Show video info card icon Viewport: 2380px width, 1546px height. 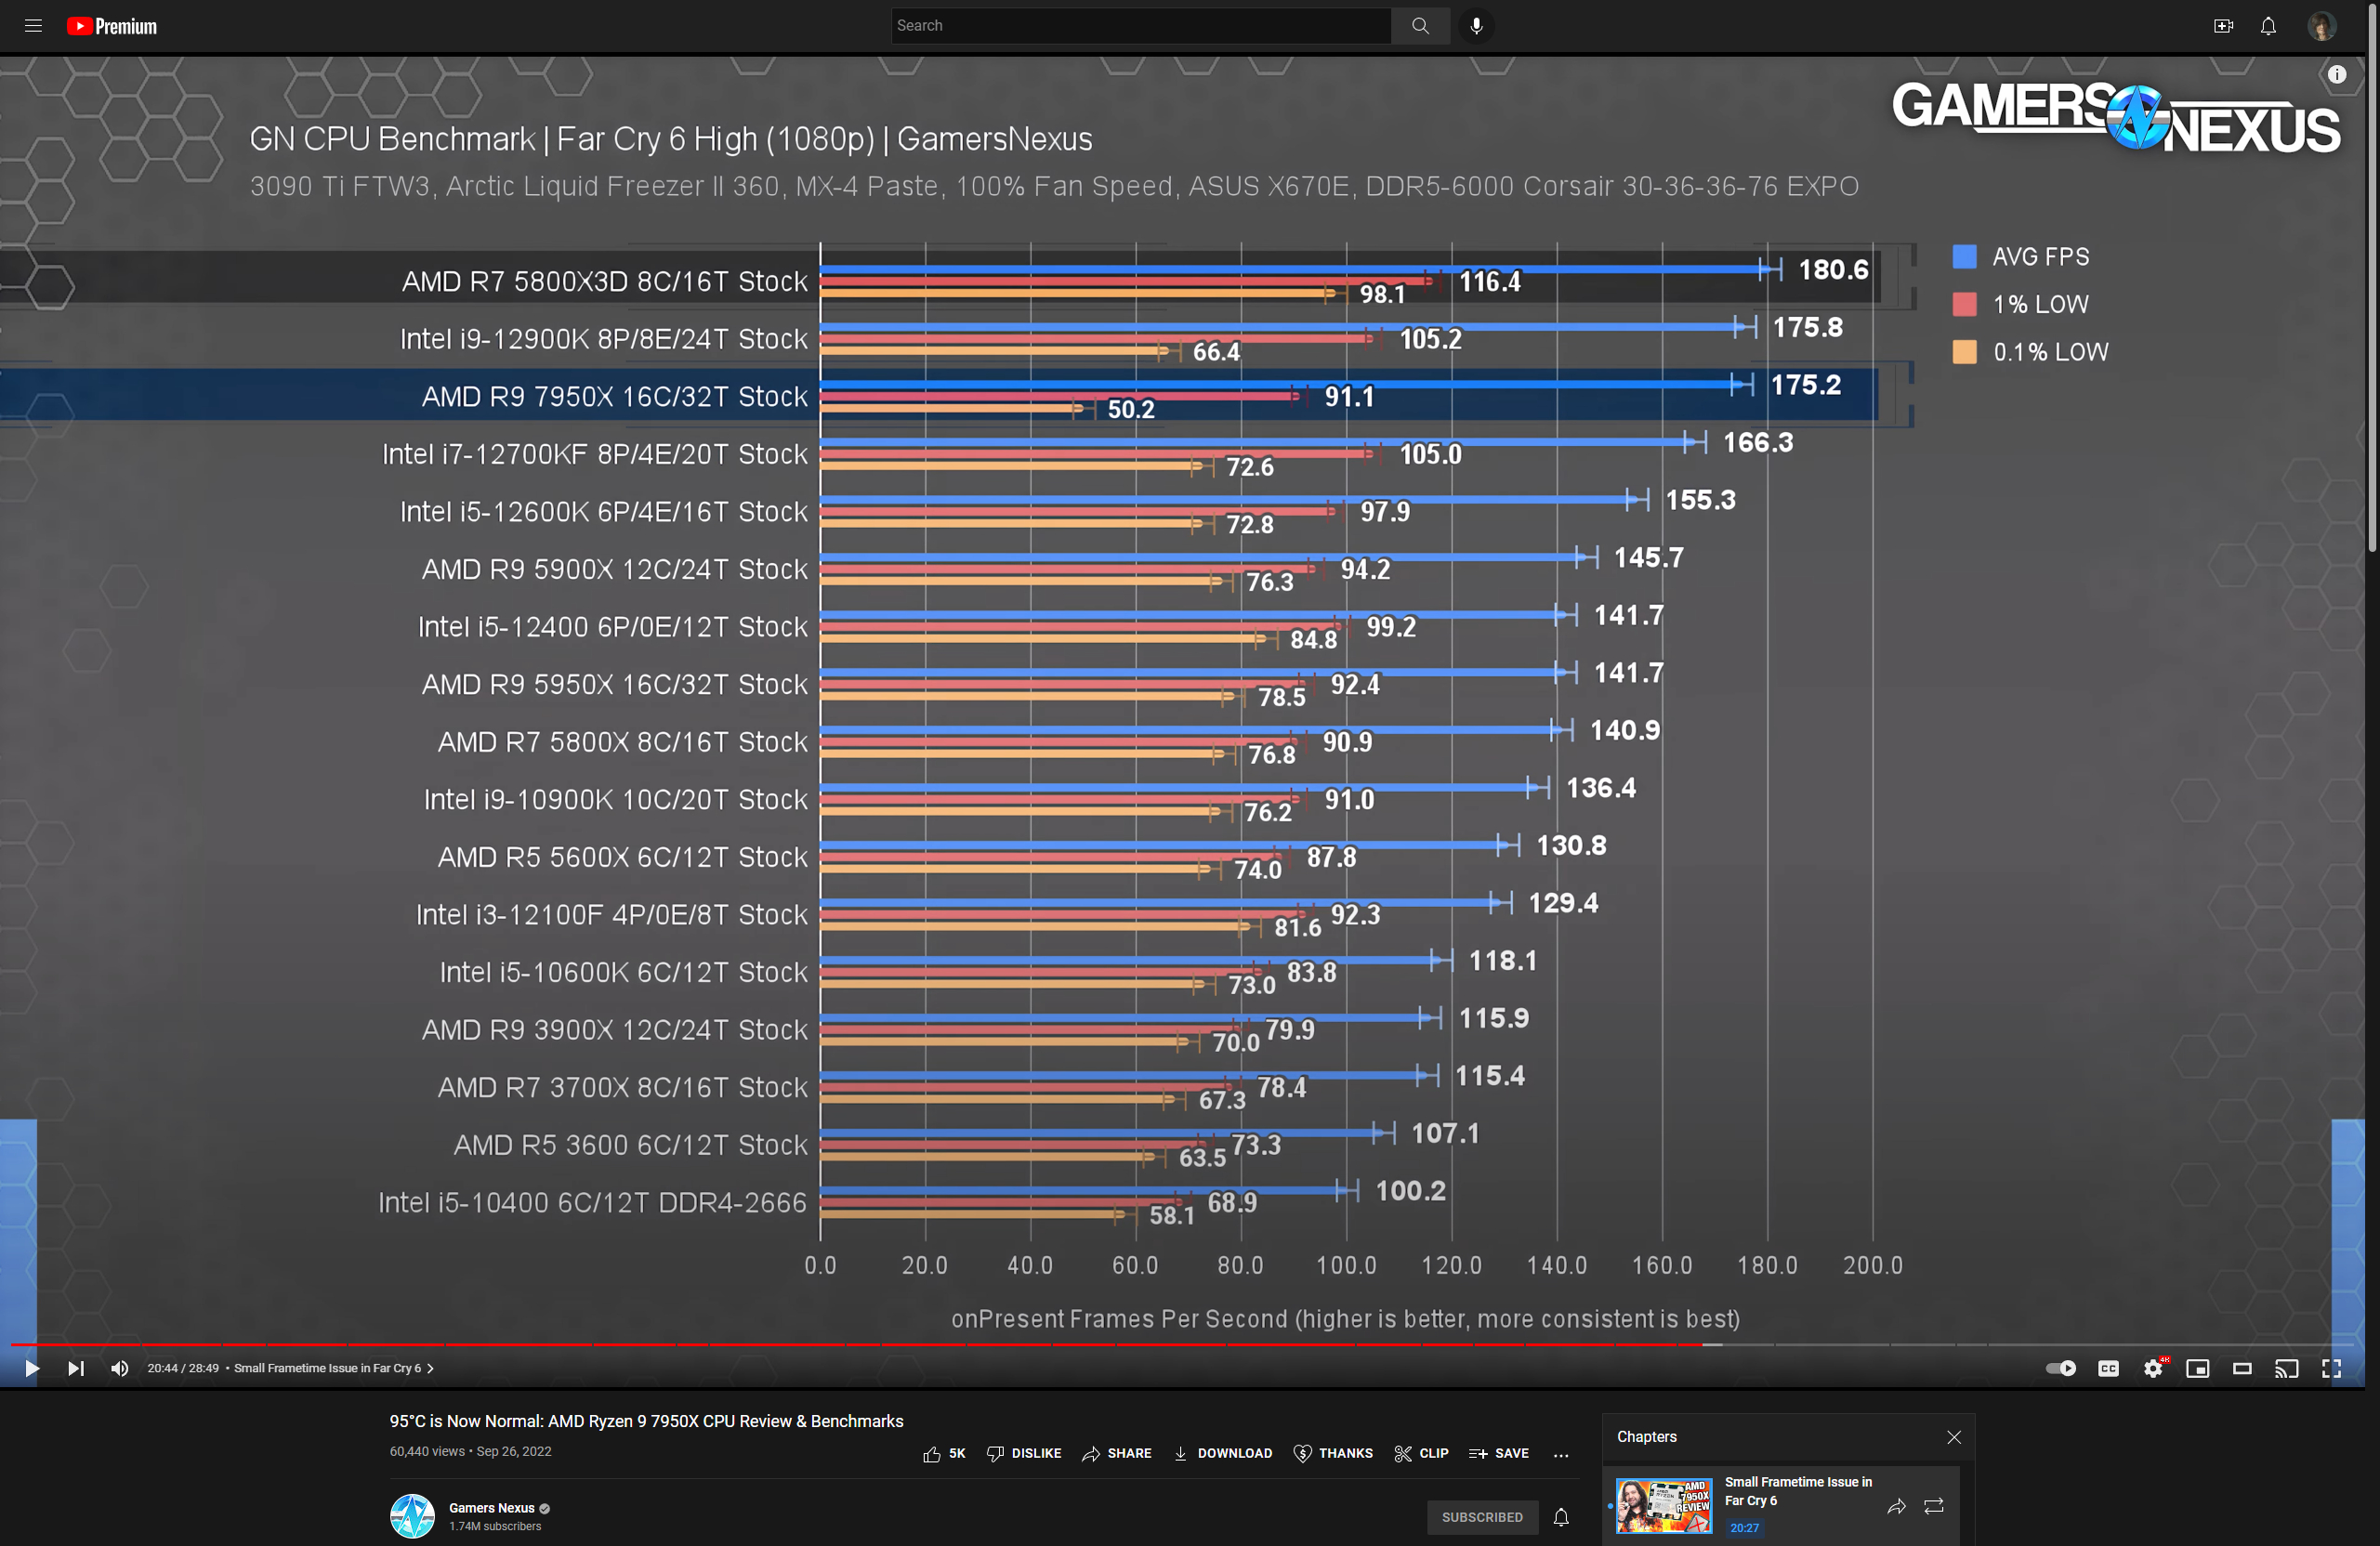(2337, 74)
